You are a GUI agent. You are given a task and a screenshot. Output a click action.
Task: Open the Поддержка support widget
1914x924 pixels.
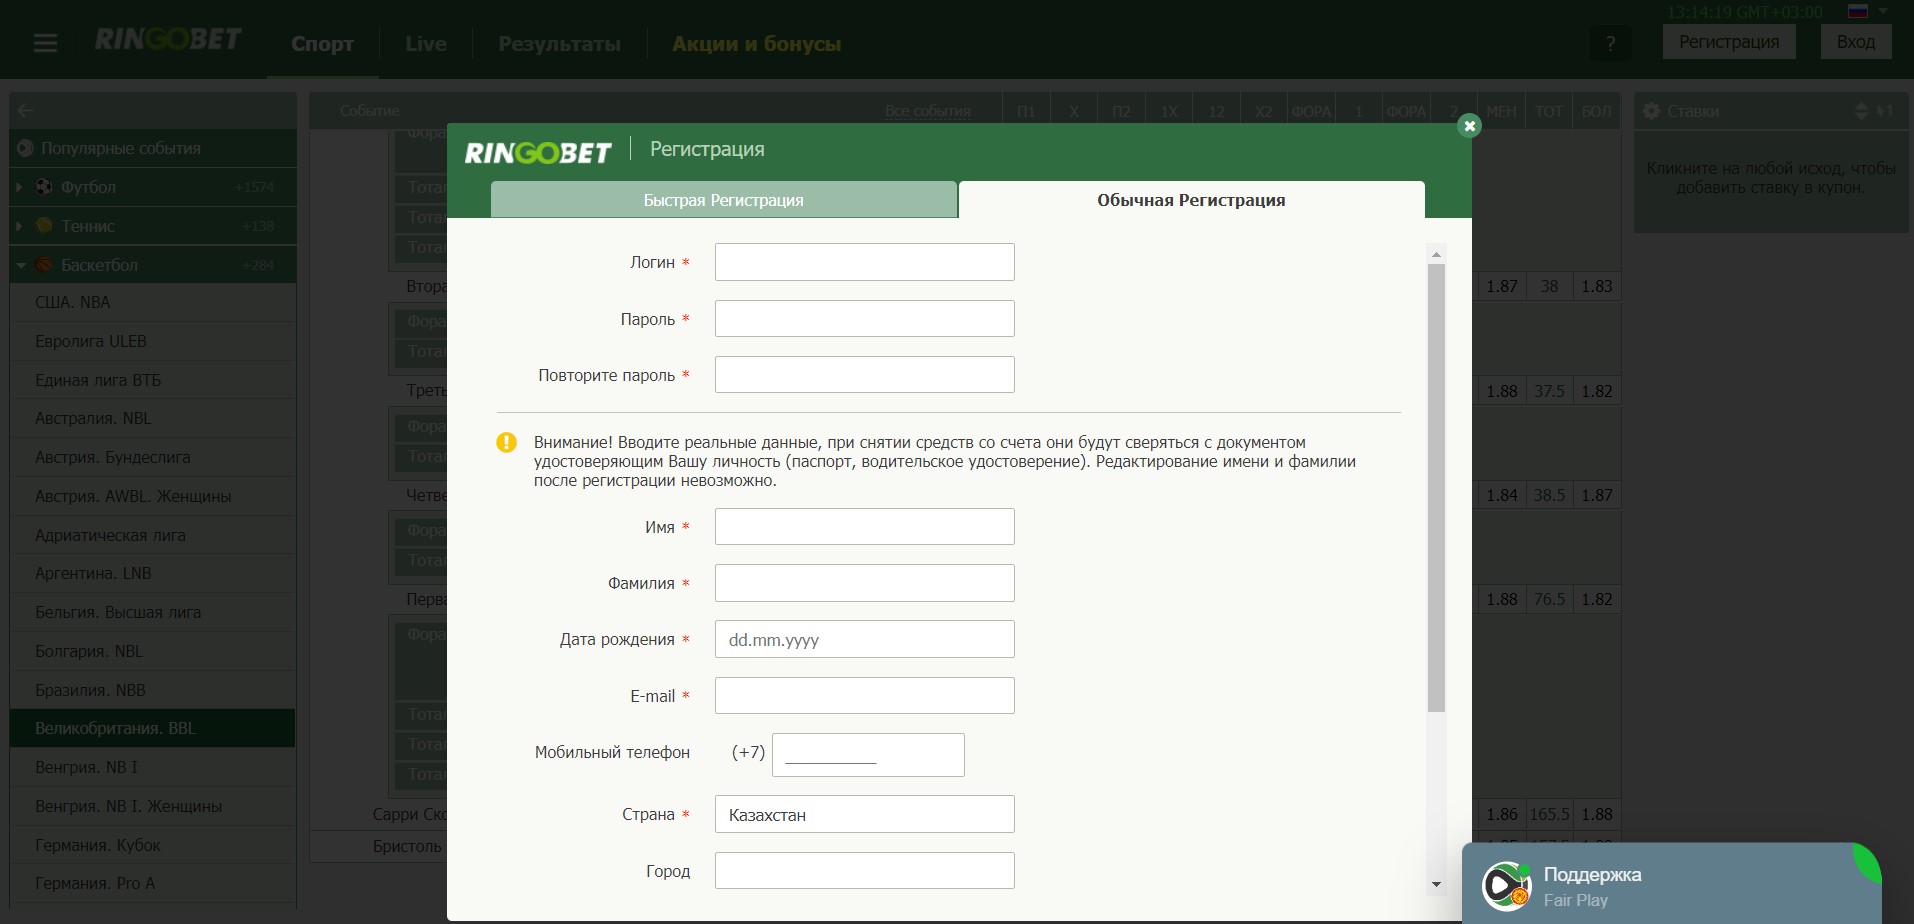(1672, 884)
